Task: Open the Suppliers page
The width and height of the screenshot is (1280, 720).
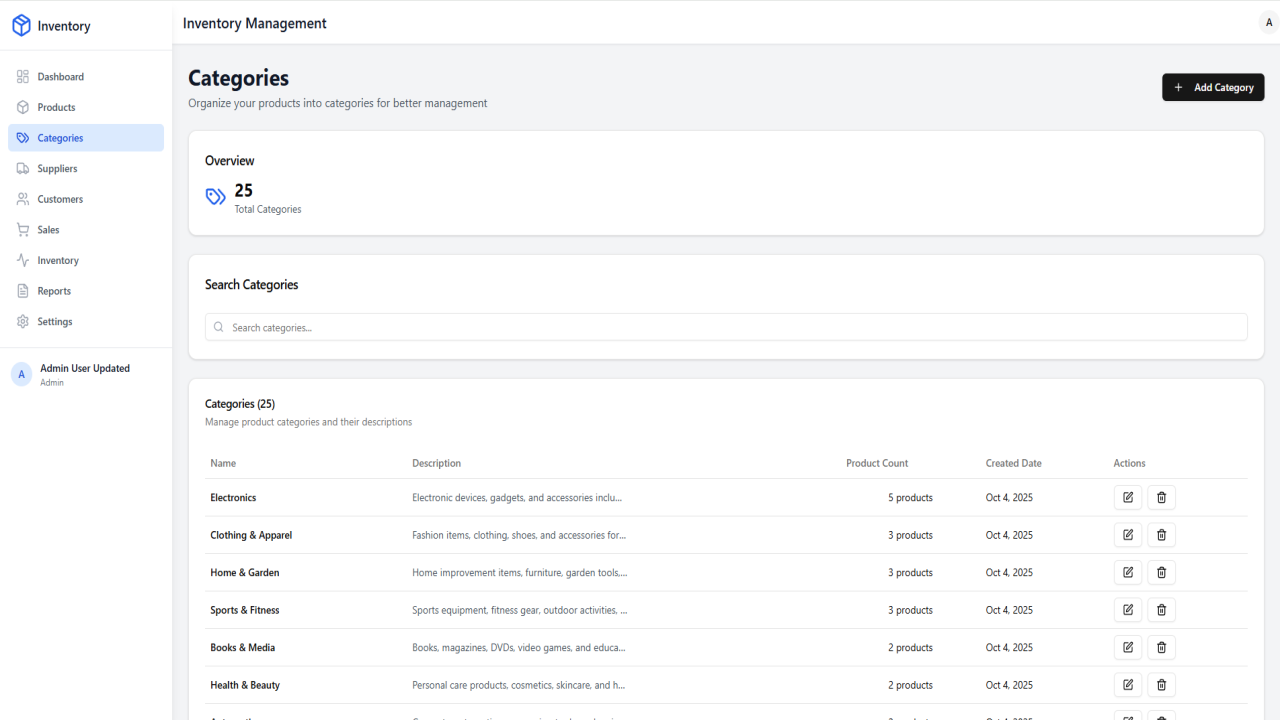Action: (x=86, y=169)
